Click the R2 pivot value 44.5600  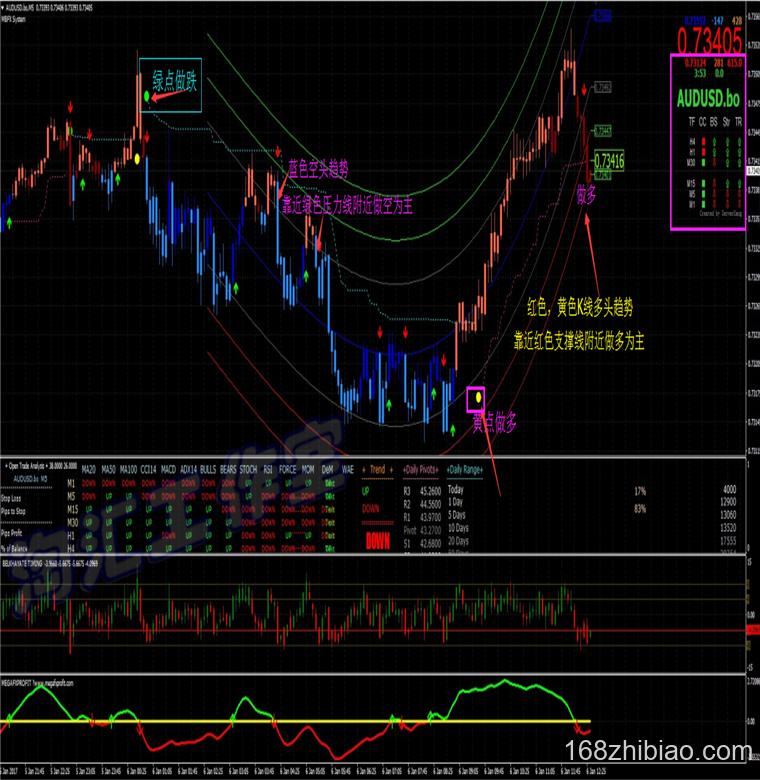(431, 504)
